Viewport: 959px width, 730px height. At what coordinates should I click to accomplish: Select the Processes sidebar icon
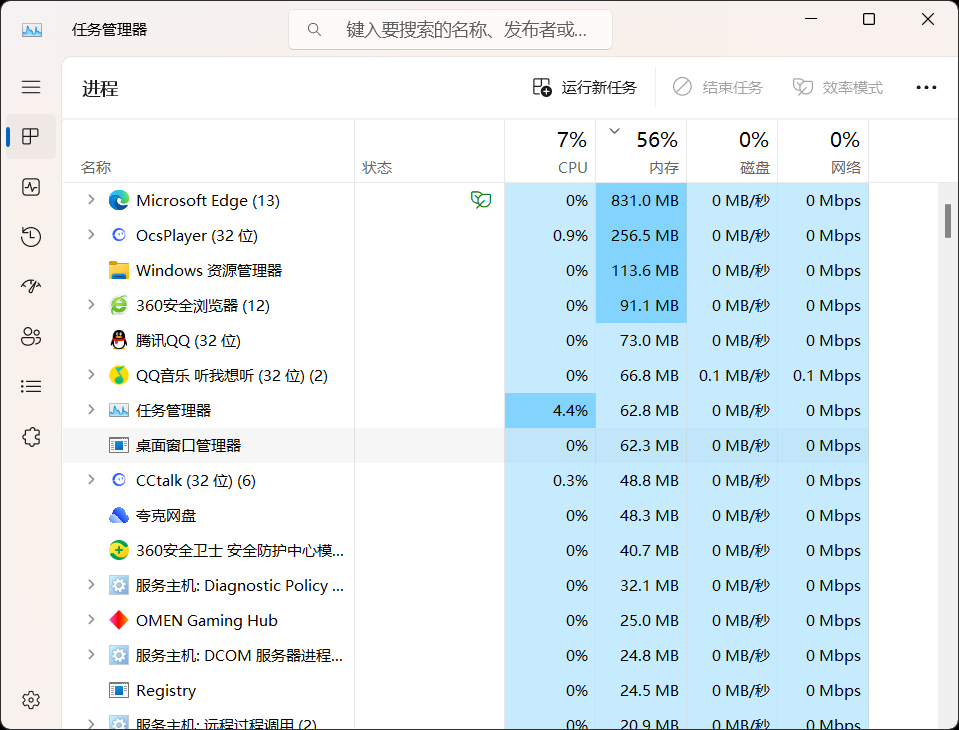(31, 136)
